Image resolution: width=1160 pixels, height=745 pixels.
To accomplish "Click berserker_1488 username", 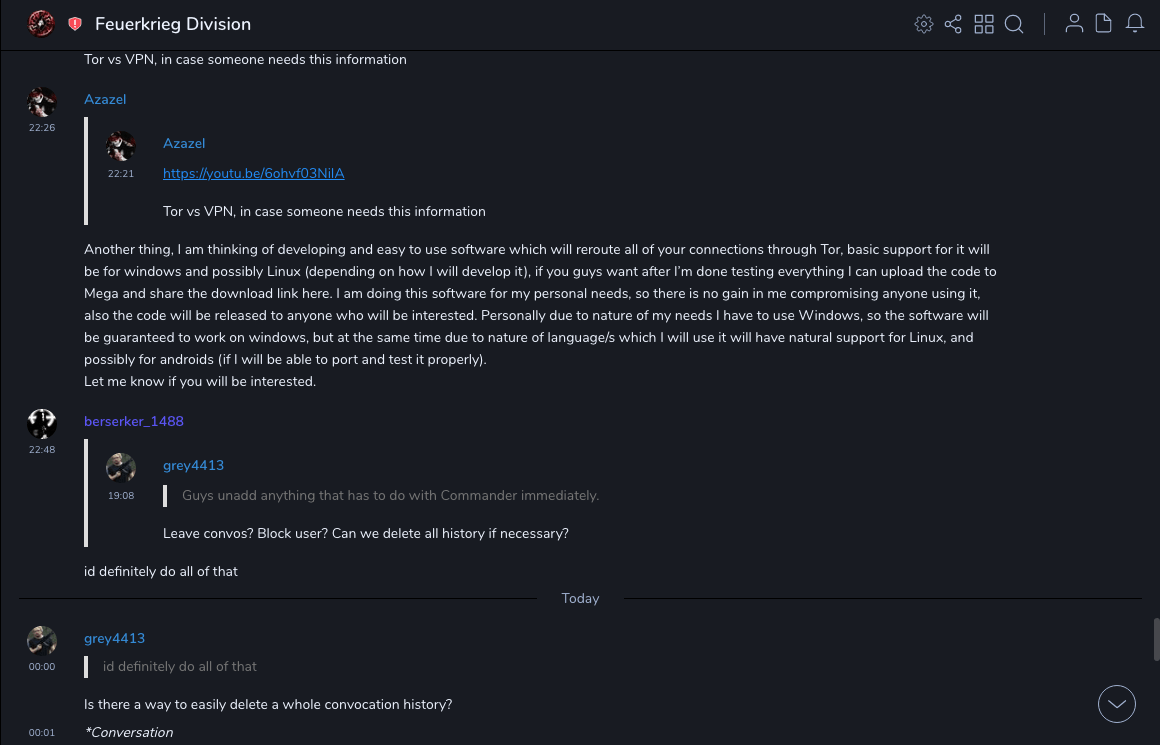I will point(134,421).
